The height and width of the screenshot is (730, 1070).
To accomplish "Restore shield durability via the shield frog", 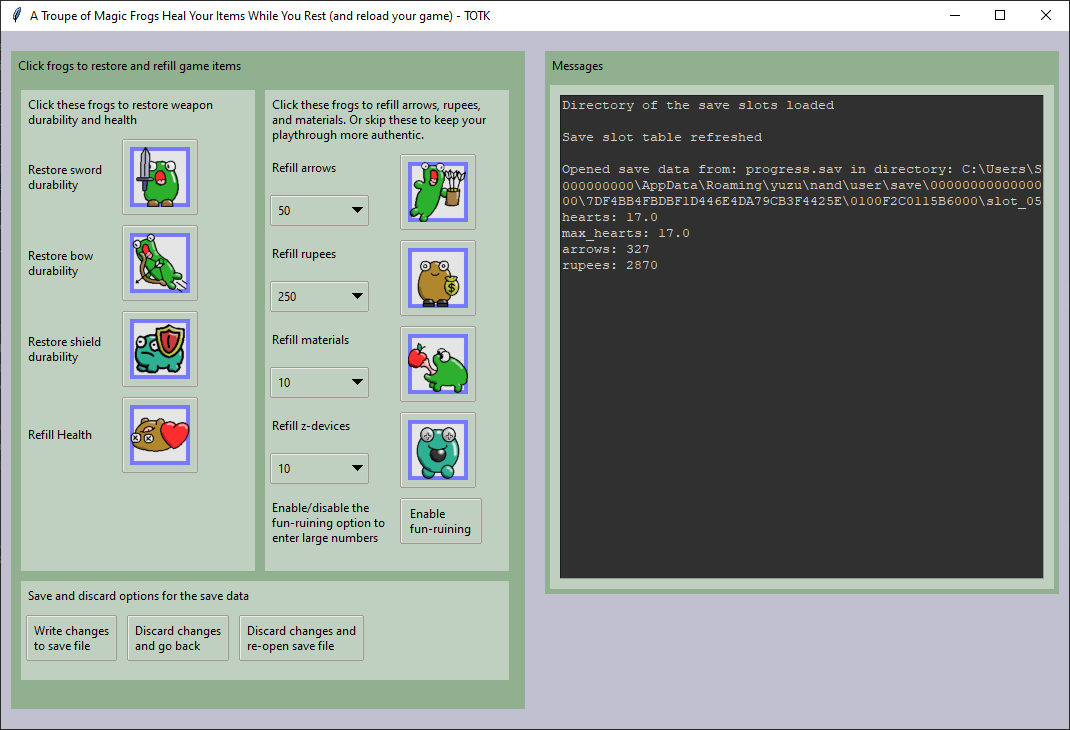I will [x=159, y=349].
